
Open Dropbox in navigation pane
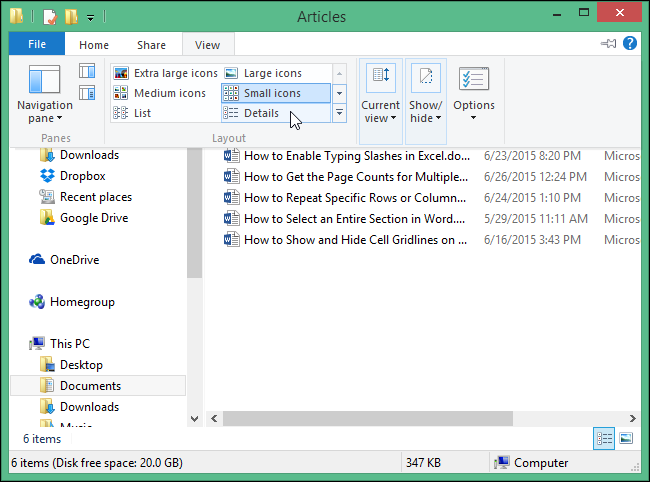tap(73, 176)
